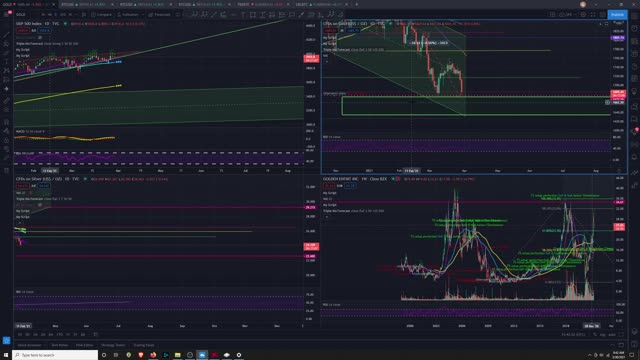Open the Windows Start menu

pyautogui.click(x=6, y=355)
